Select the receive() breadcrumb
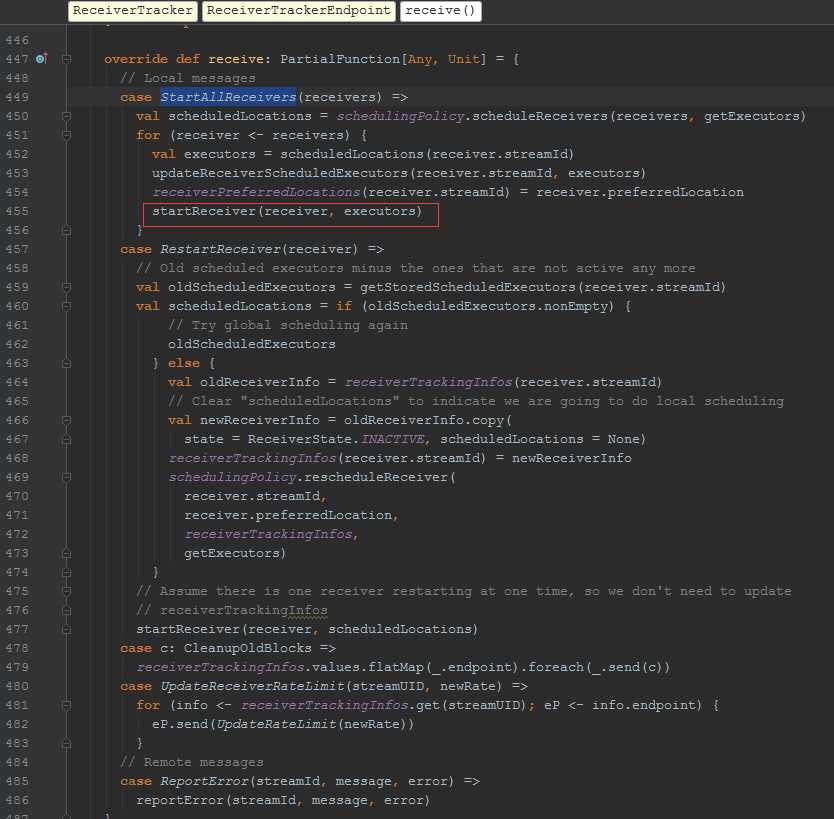834x819 pixels. (x=440, y=11)
